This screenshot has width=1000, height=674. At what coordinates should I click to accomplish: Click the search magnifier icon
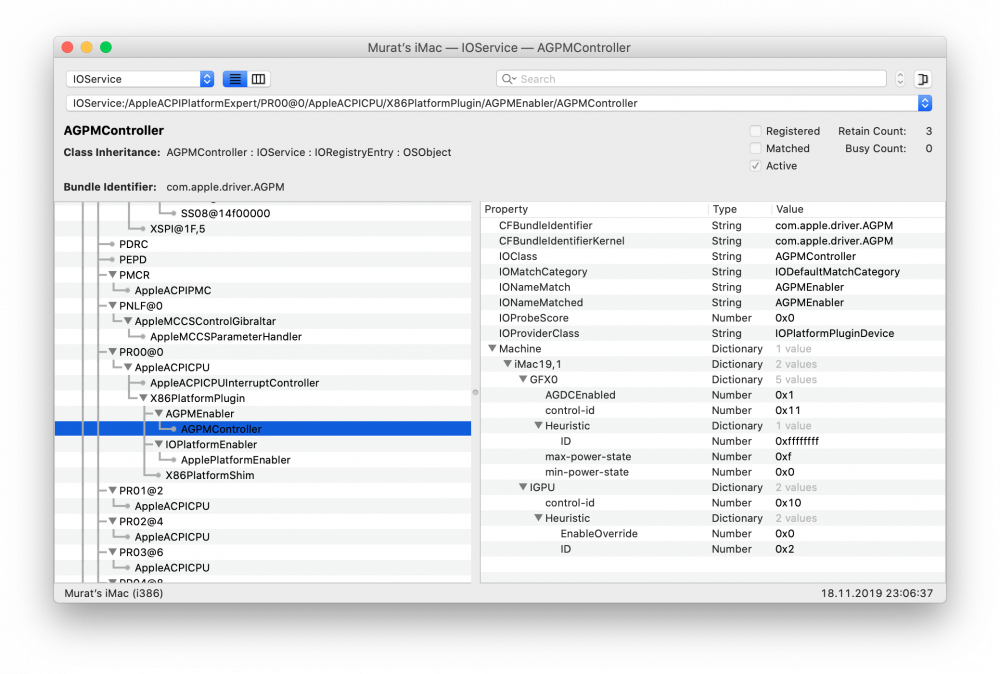[508, 79]
